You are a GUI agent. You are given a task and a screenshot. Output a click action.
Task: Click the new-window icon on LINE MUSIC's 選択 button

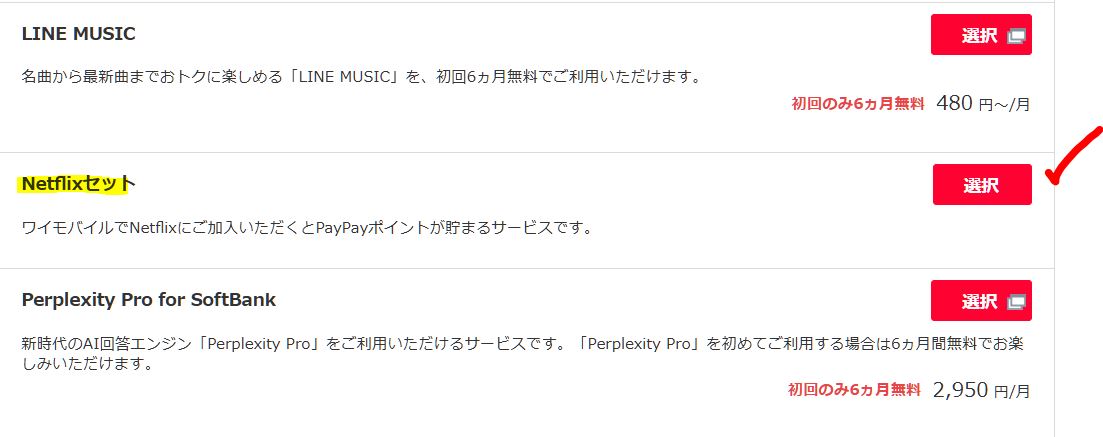coord(1016,36)
